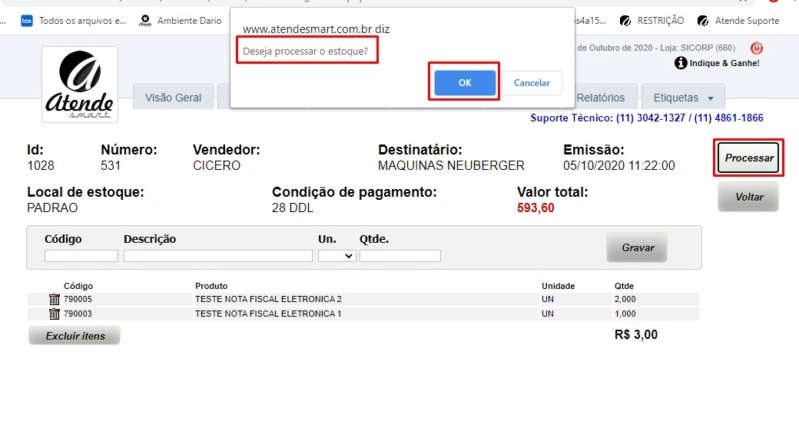Click the Suporte Técnico phone numbers text
Viewport: 799px width, 425px height.
pyautogui.click(x=647, y=118)
